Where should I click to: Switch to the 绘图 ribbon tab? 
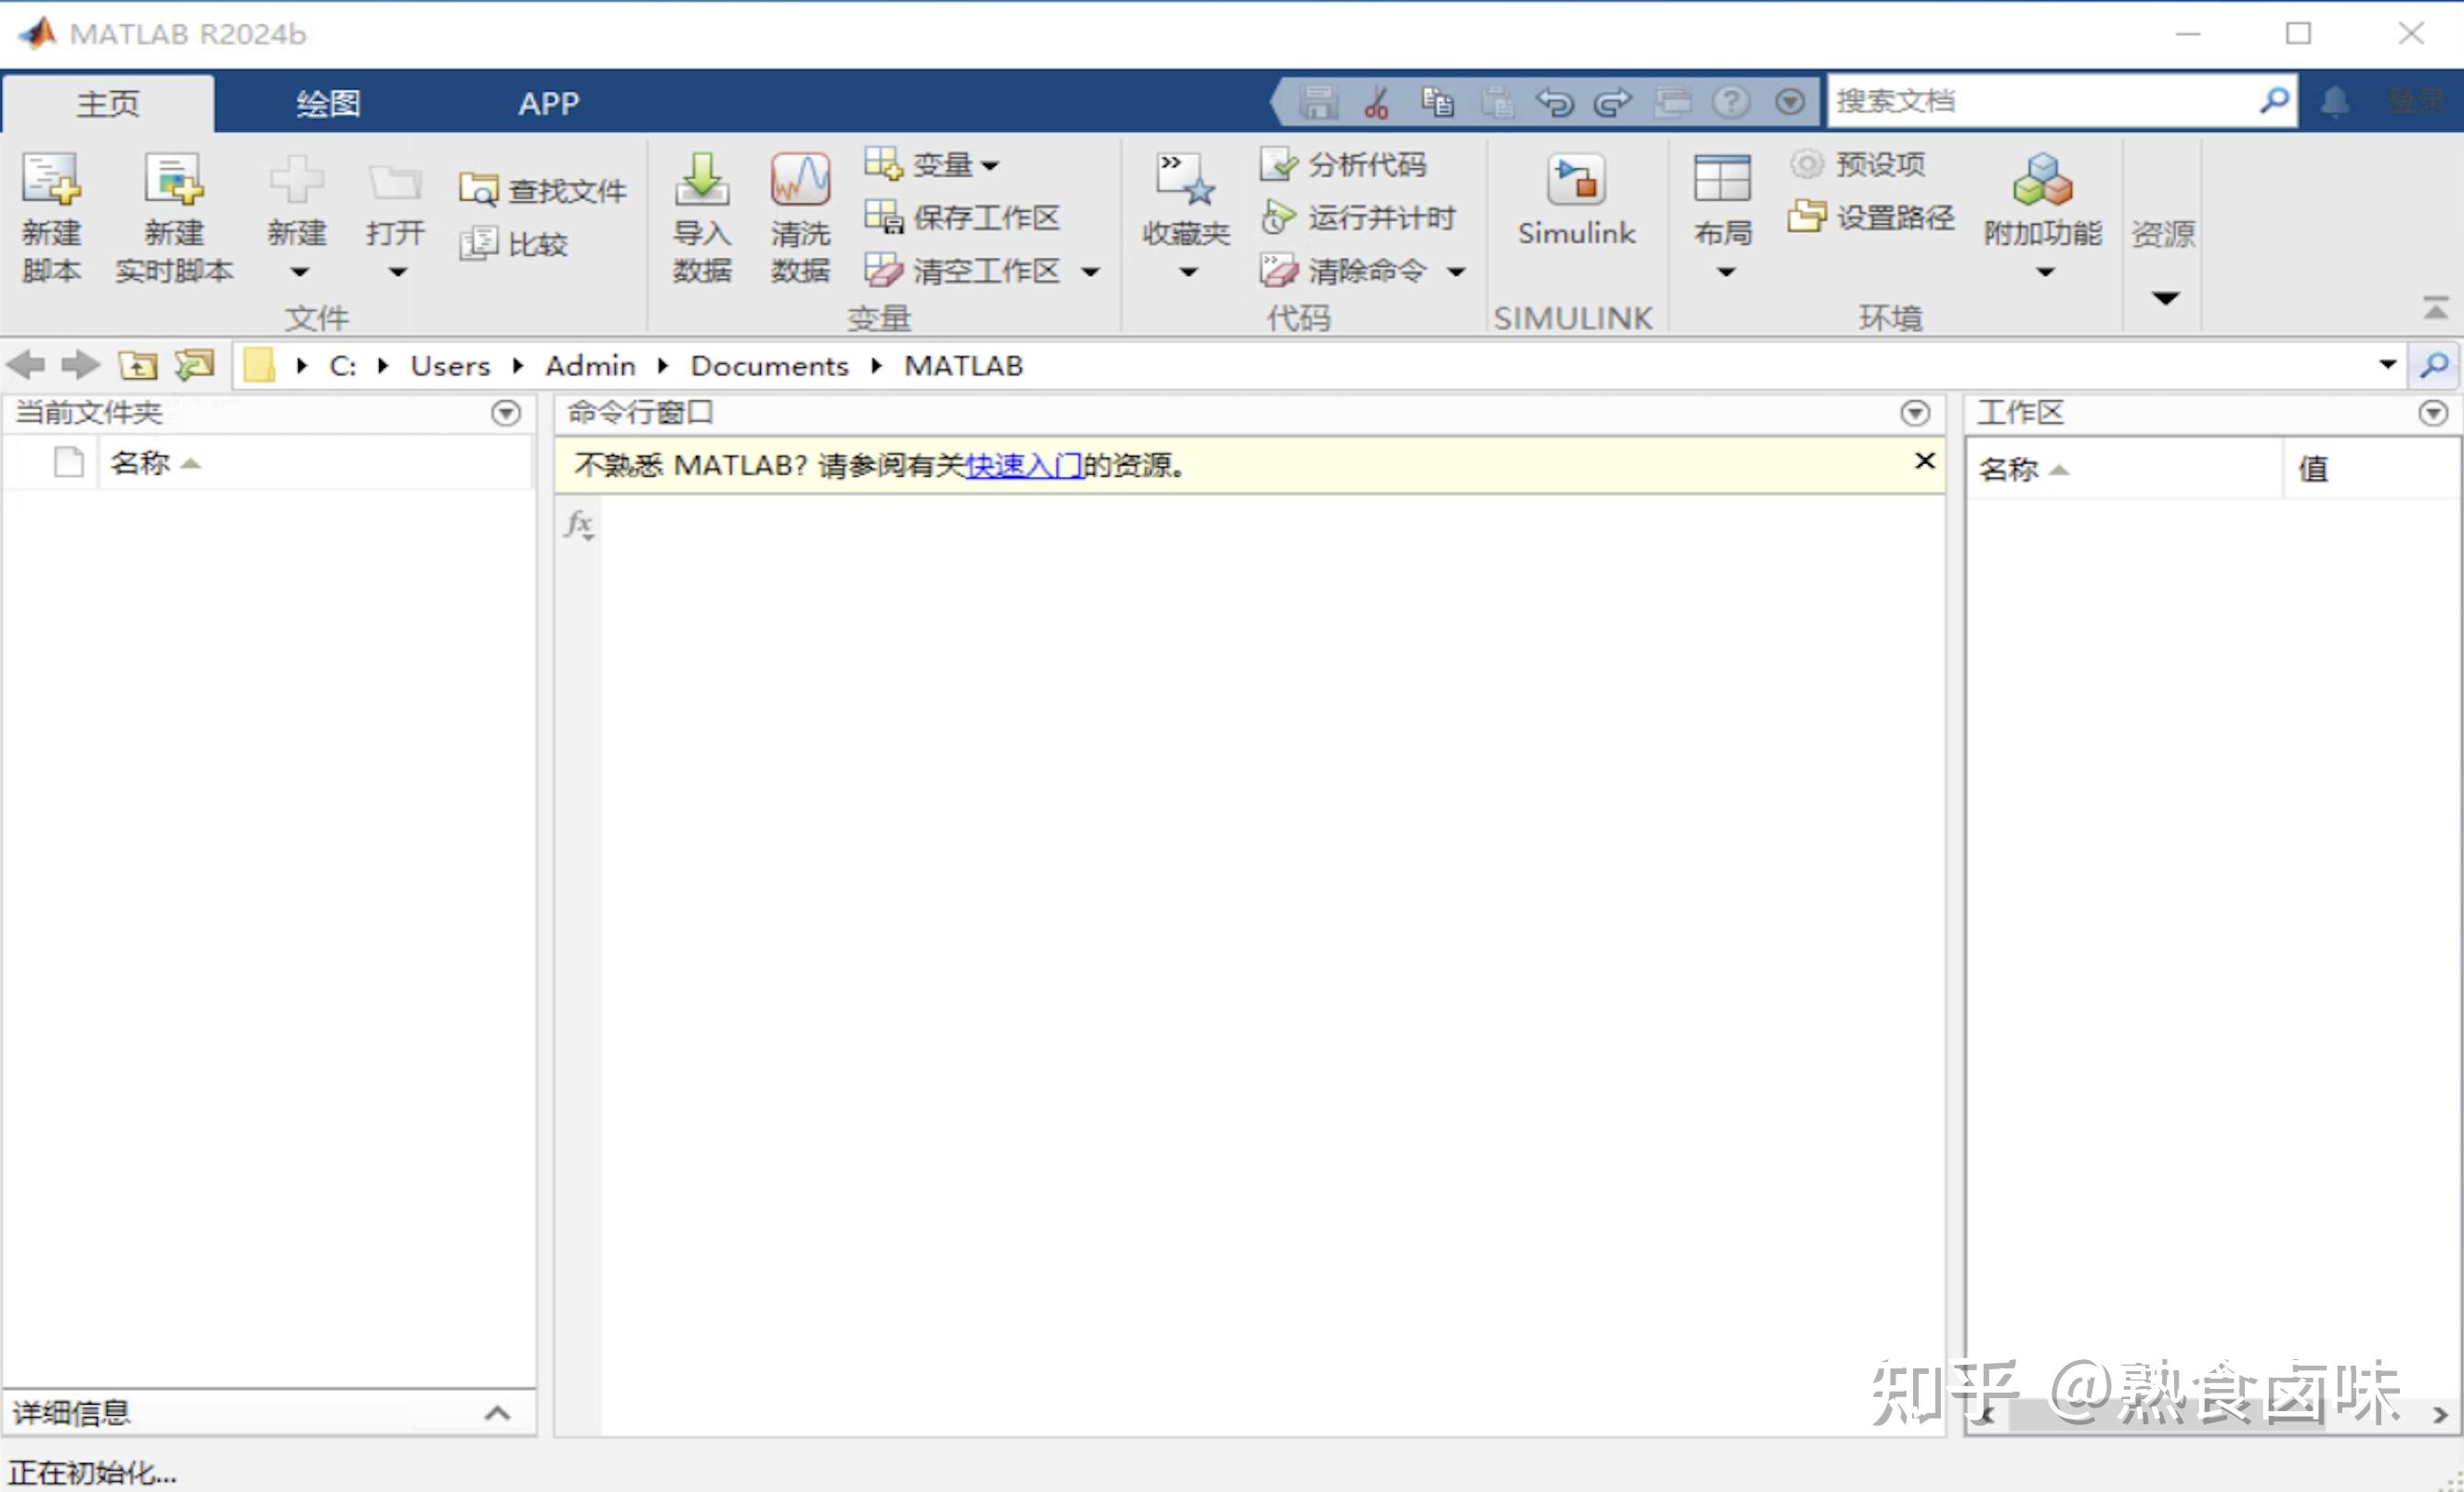[326, 102]
